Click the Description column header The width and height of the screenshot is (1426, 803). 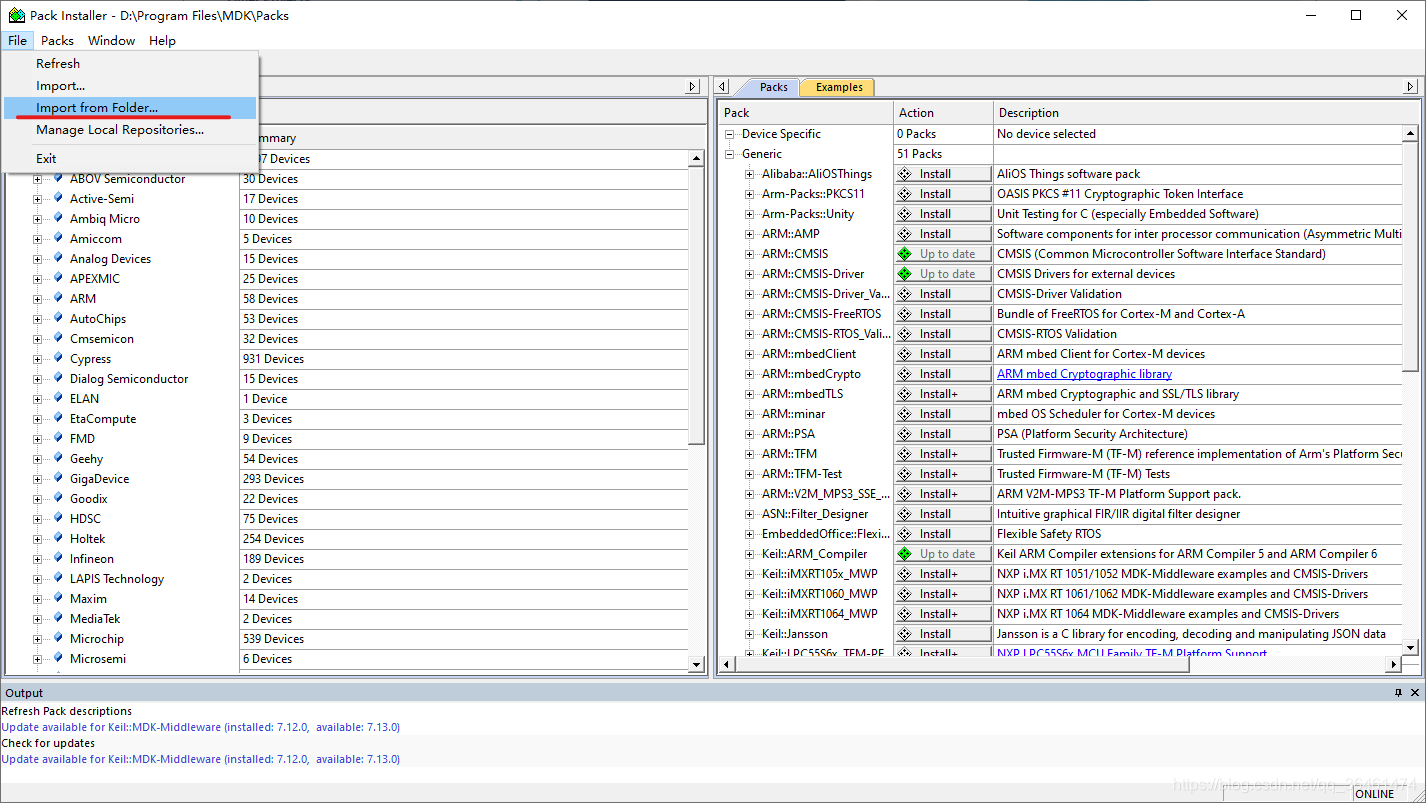(x=1206, y=113)
